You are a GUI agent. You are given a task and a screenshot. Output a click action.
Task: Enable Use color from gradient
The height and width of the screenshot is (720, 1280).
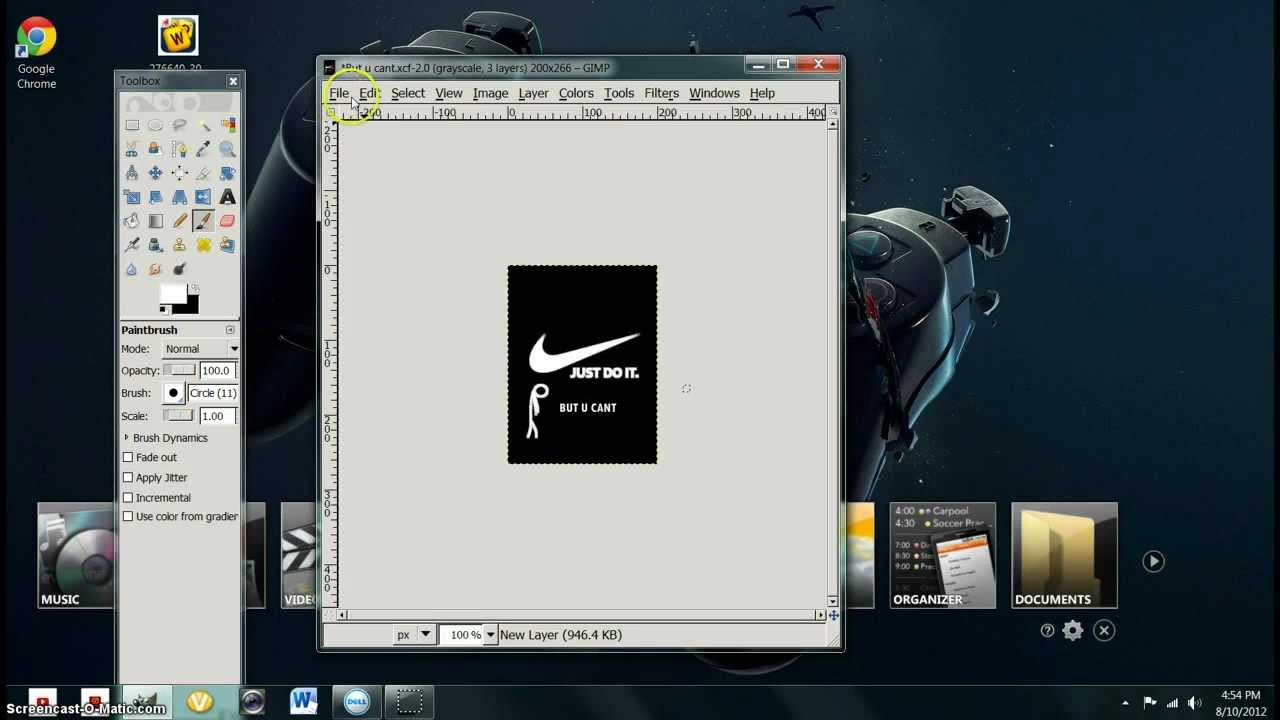(128, 516)
